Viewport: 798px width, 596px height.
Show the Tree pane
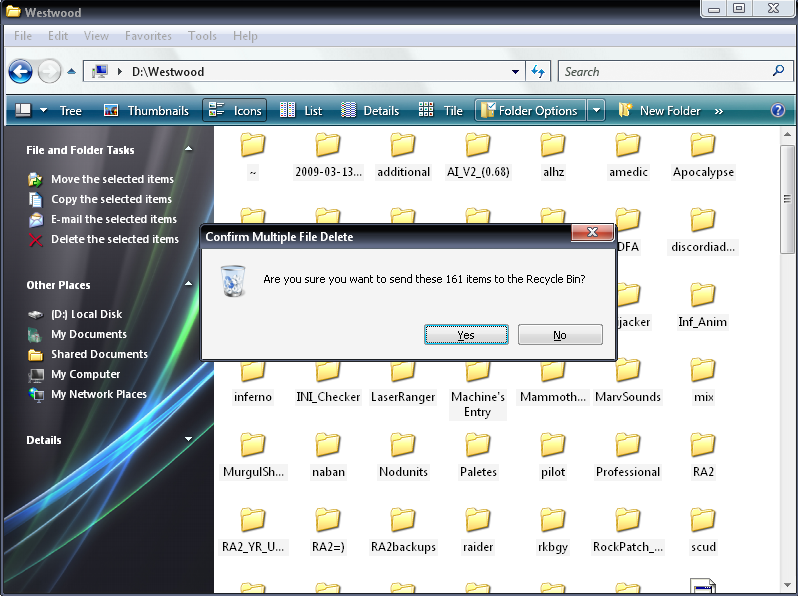(70, 110)
